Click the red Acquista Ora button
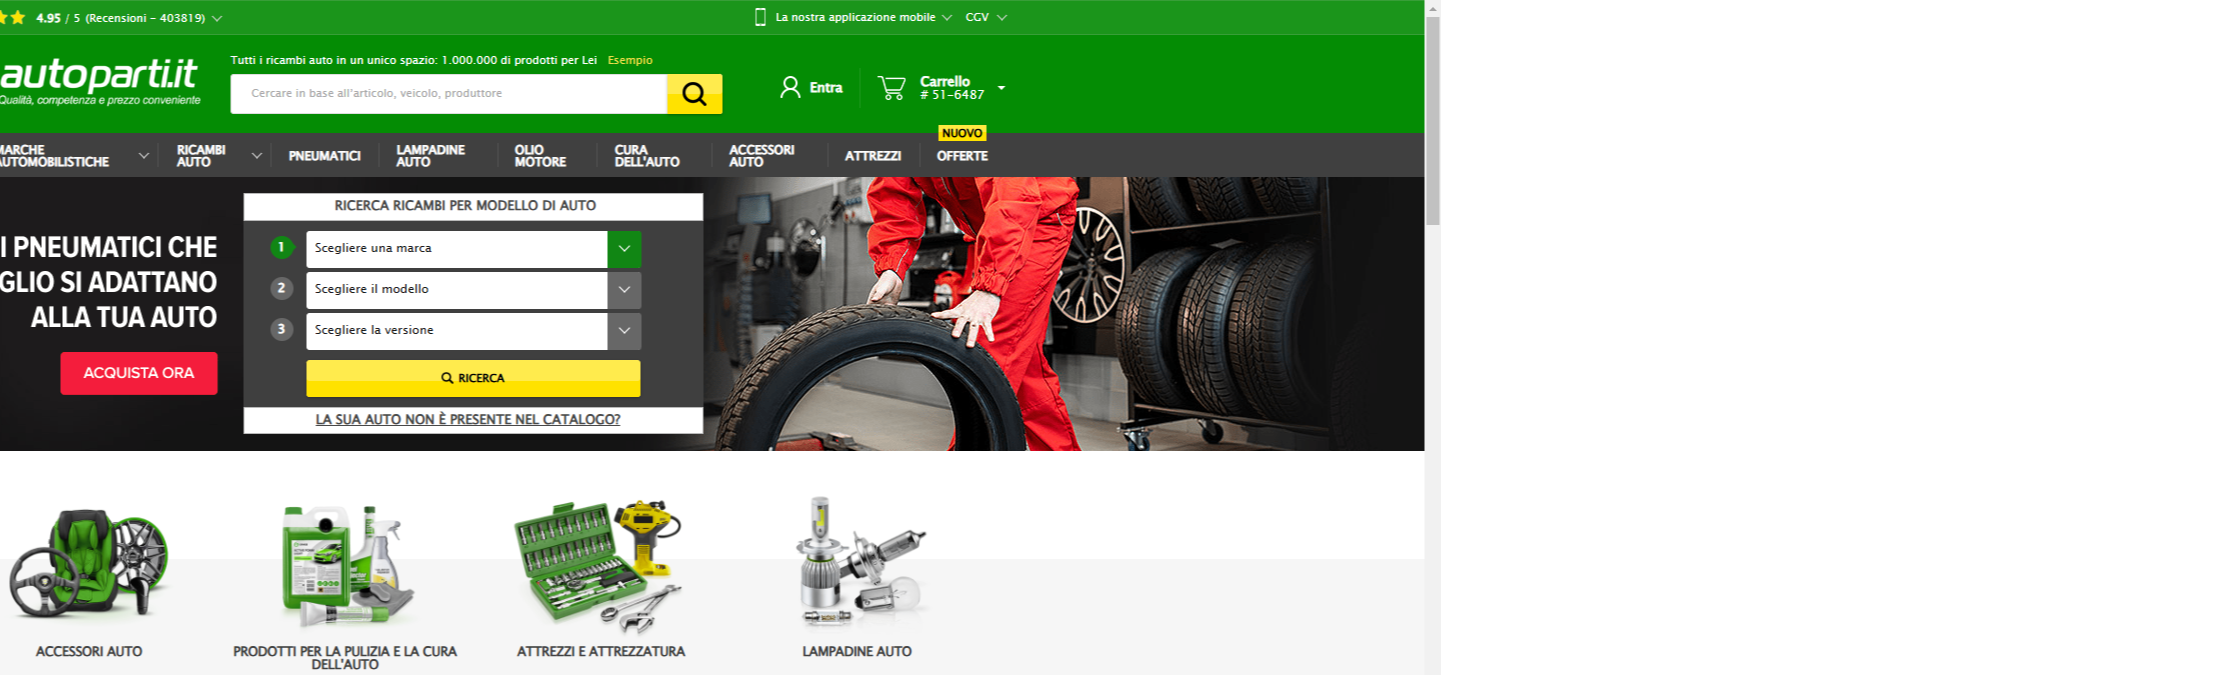This screenshot has width=2226, height=675. point(139,373)
